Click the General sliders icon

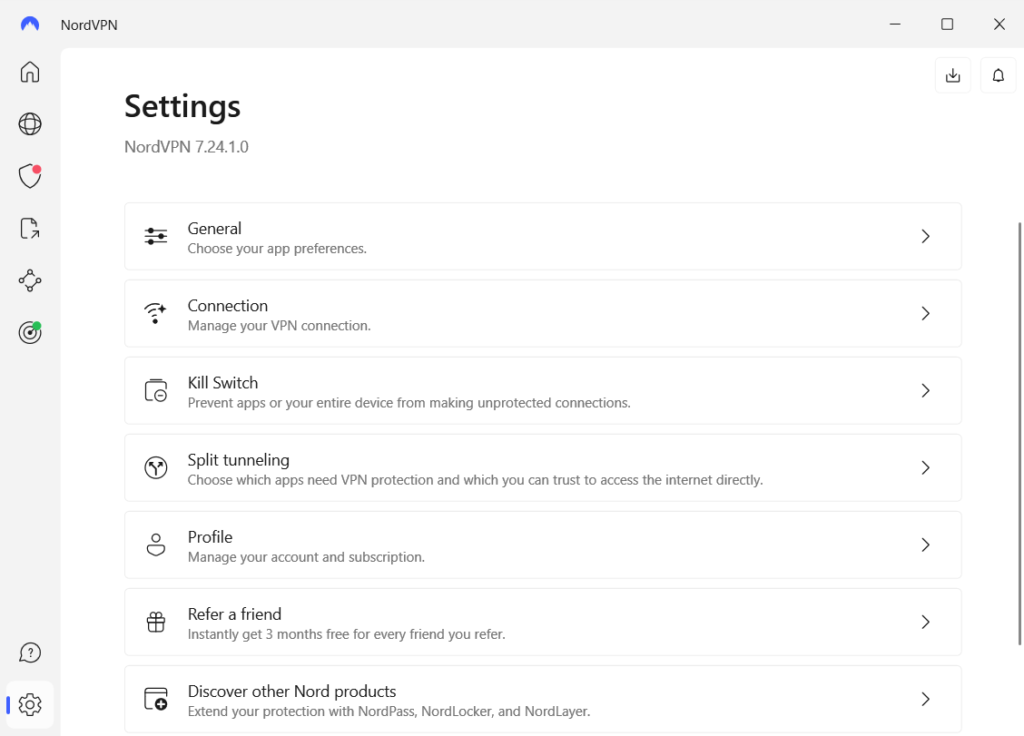click(x=155, y=236)
